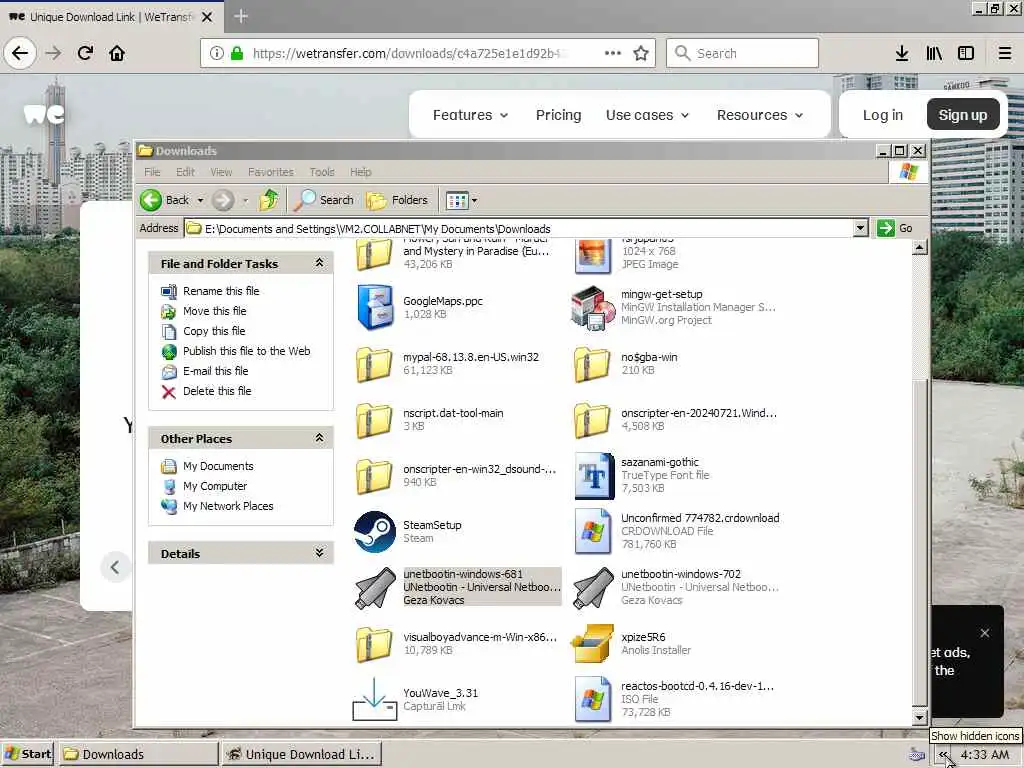Select unetbootin-windows-702 icon
This screenshot has height=768, width=1024.
[x=593, y=588]
